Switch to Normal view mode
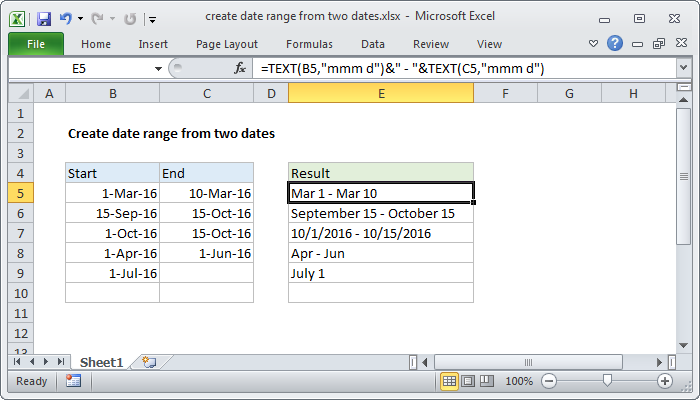Viewport: 700px width, 400px height. (450, 381)
